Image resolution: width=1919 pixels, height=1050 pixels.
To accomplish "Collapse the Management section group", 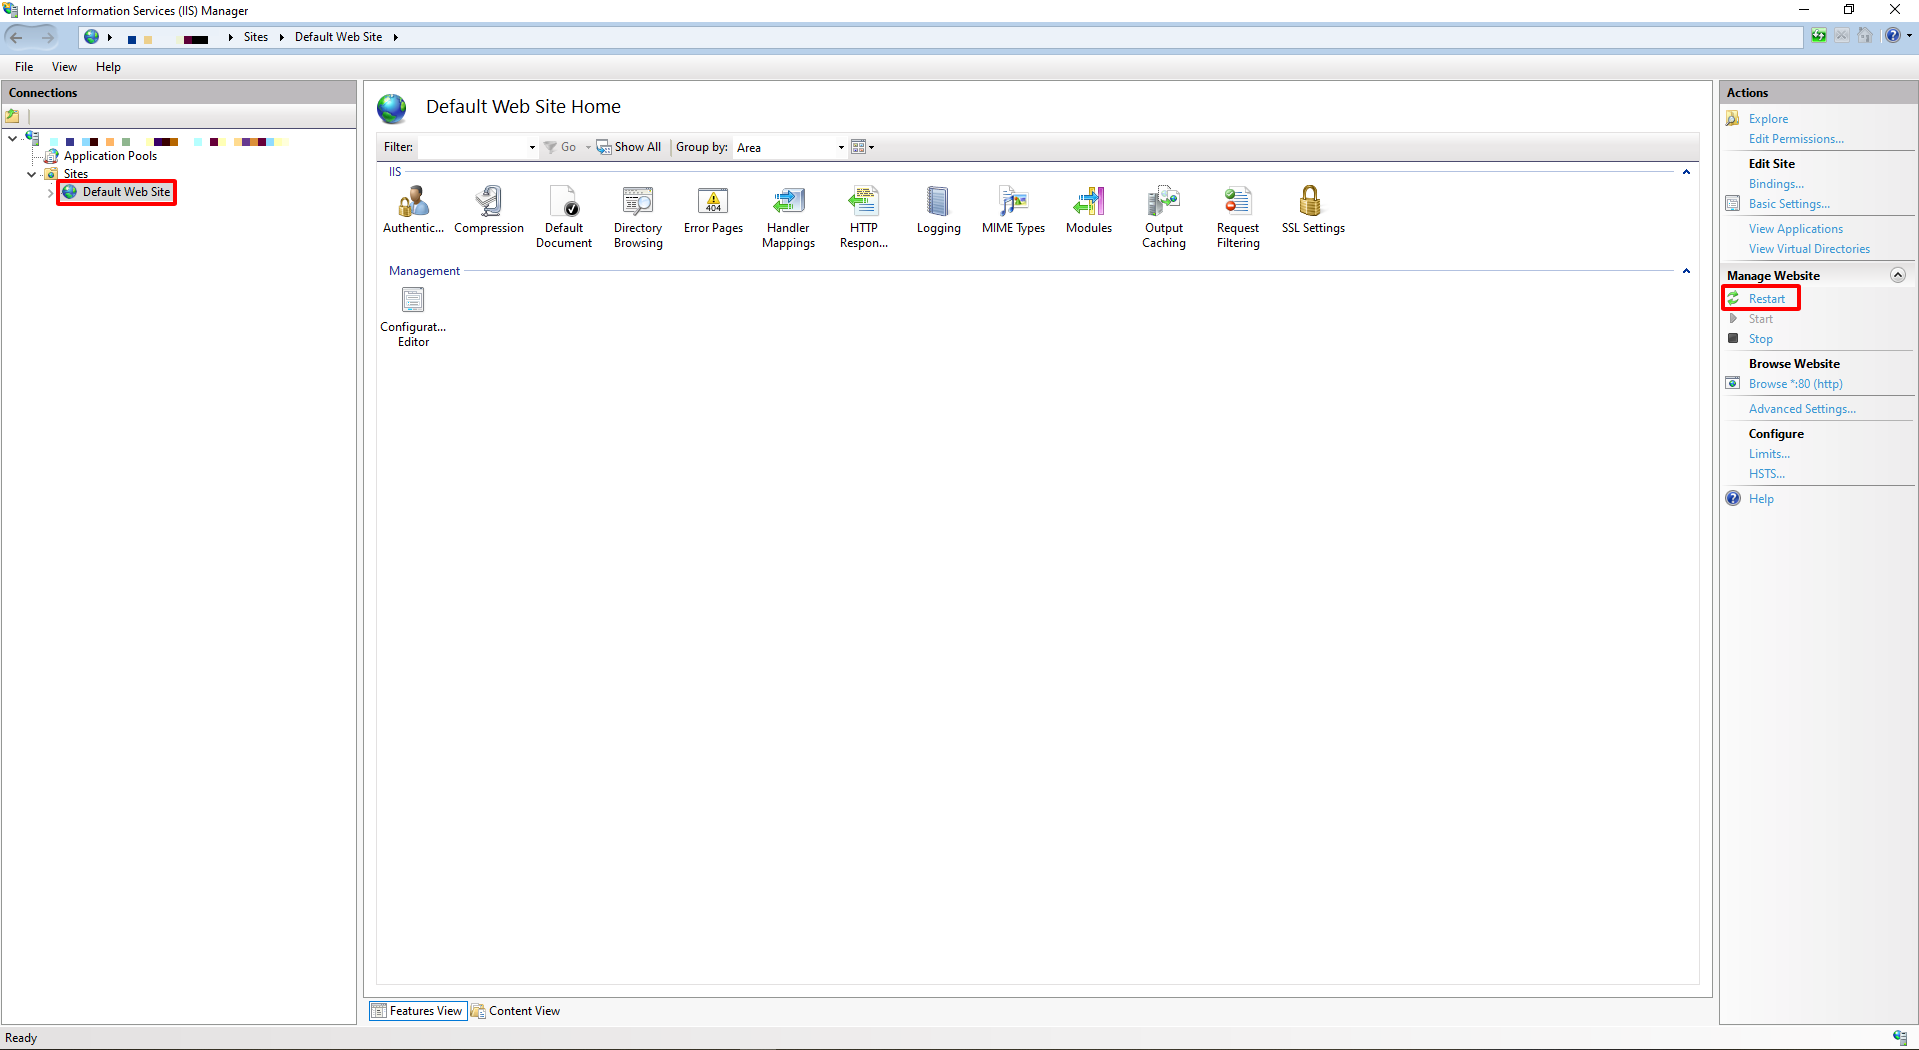I will 1686,271.
